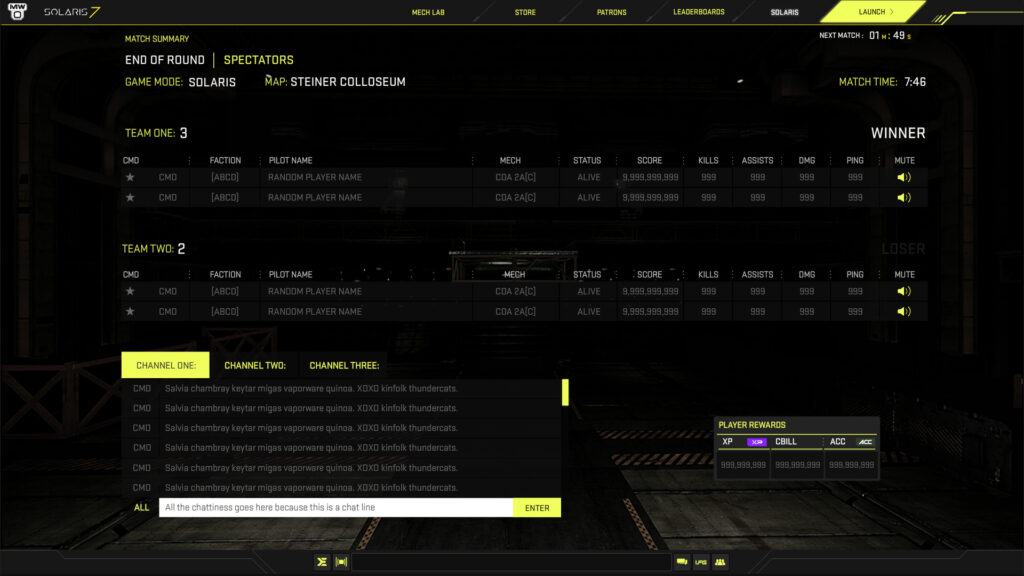Click the MWO logo icon at top-left

tap(16, 12)
